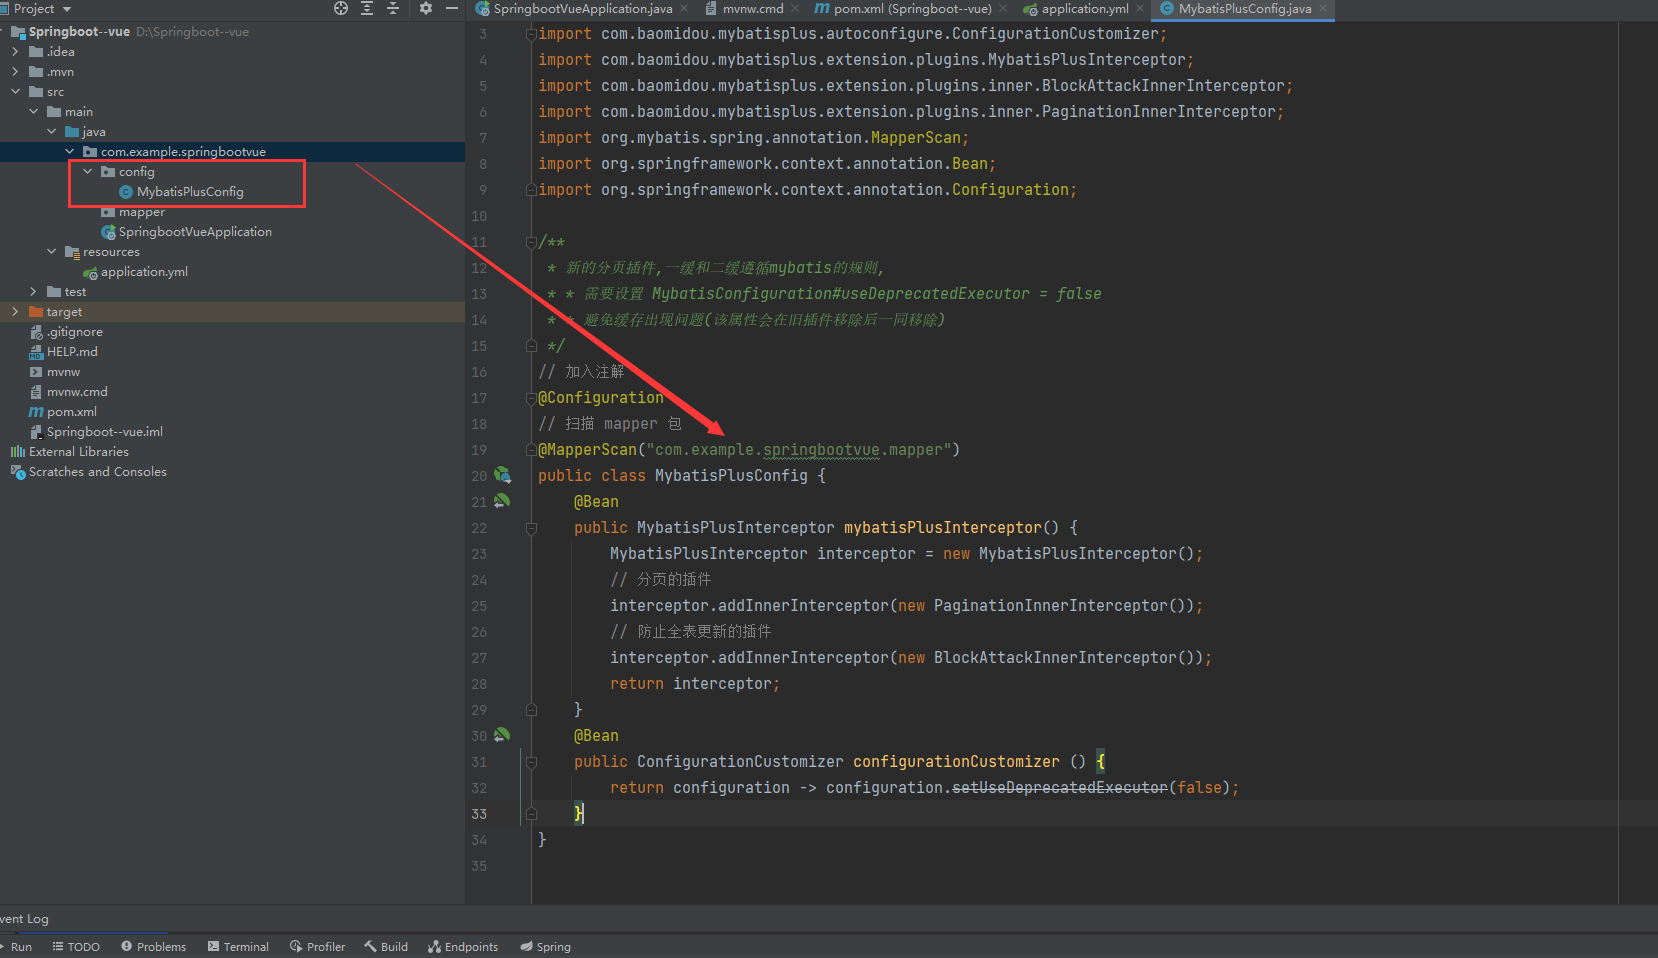Image resolution: width=1658 pixels, height=958 pixels.
Task: Click the Spring bean gutter icon on line 30
Action: 502,735
